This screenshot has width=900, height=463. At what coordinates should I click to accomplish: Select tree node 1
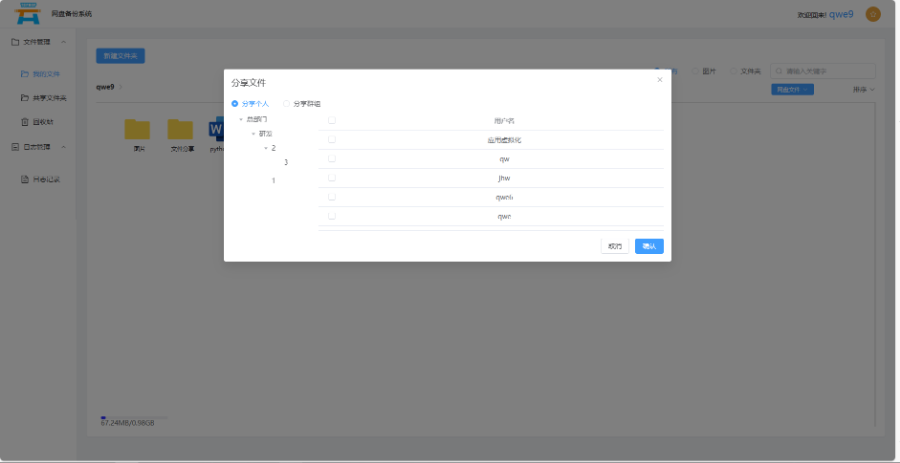tap(273, 180)
